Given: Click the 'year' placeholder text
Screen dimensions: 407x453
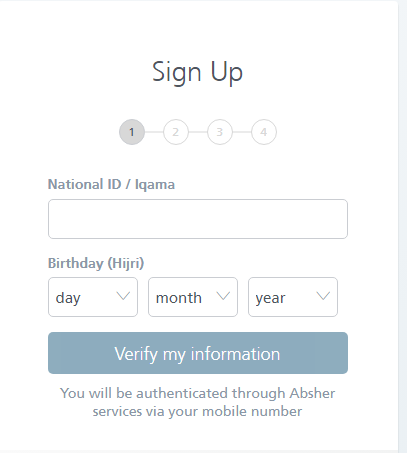Looking at the screenshot, I should [x=270, y=299].
